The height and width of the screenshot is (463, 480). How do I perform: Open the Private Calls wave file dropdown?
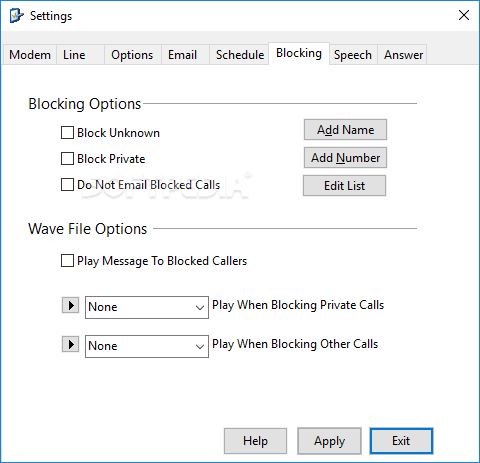coord(147,307)
